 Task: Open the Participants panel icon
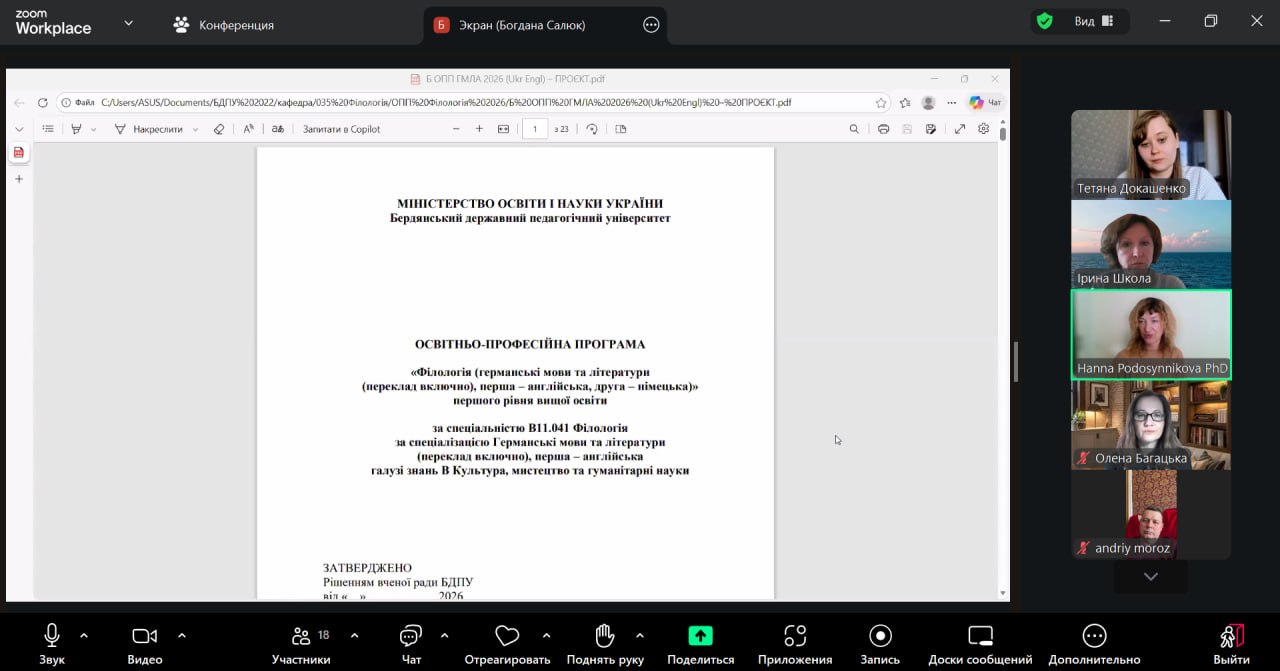pos(301,636)
